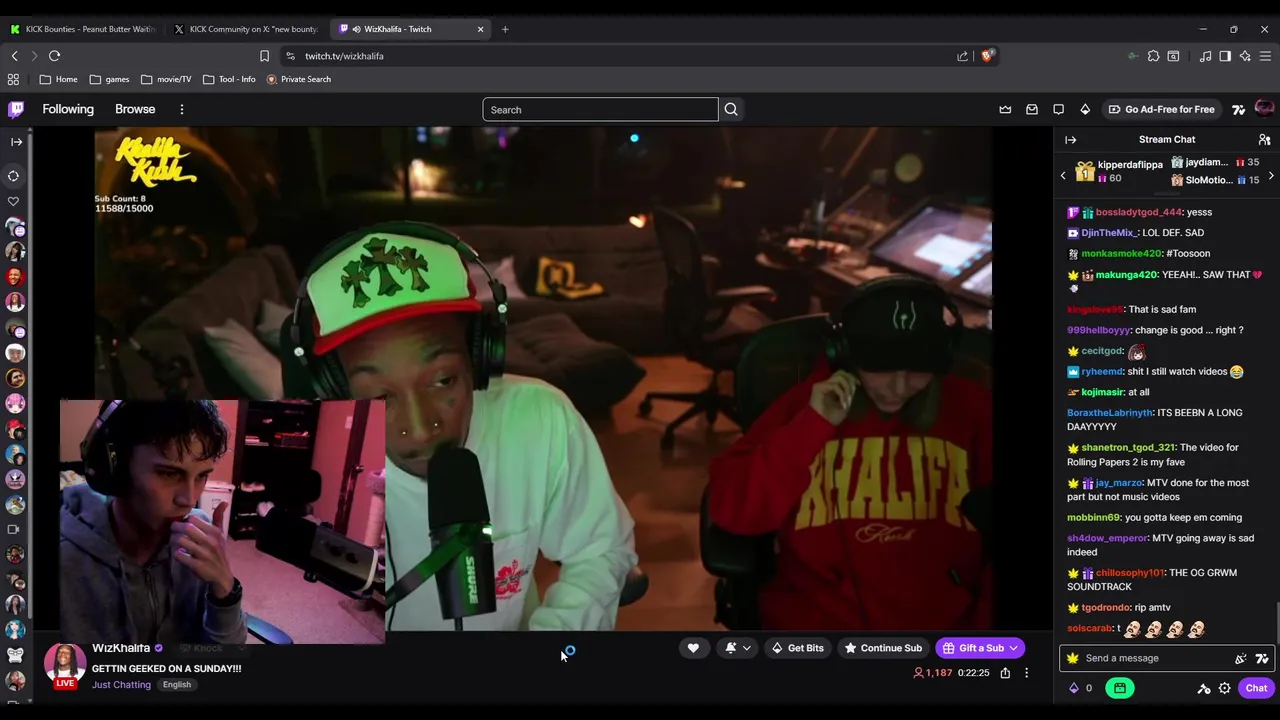Open the bookmarks bar apps grid icon

13,79
